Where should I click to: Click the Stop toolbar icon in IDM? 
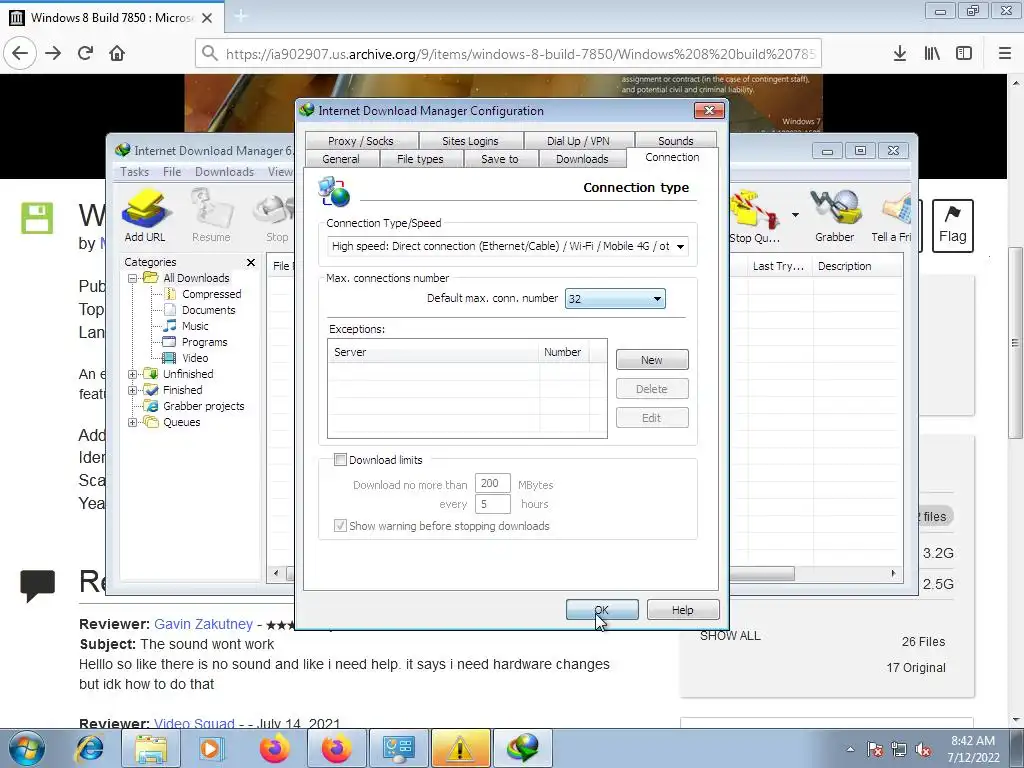point(277,216)
